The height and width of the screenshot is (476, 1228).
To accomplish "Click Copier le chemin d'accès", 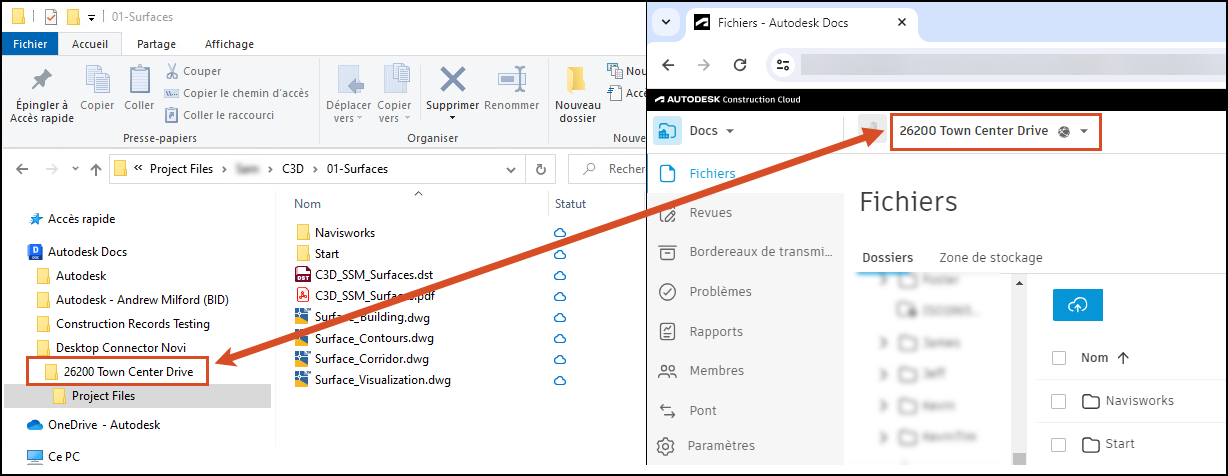I will coord(237,93).
